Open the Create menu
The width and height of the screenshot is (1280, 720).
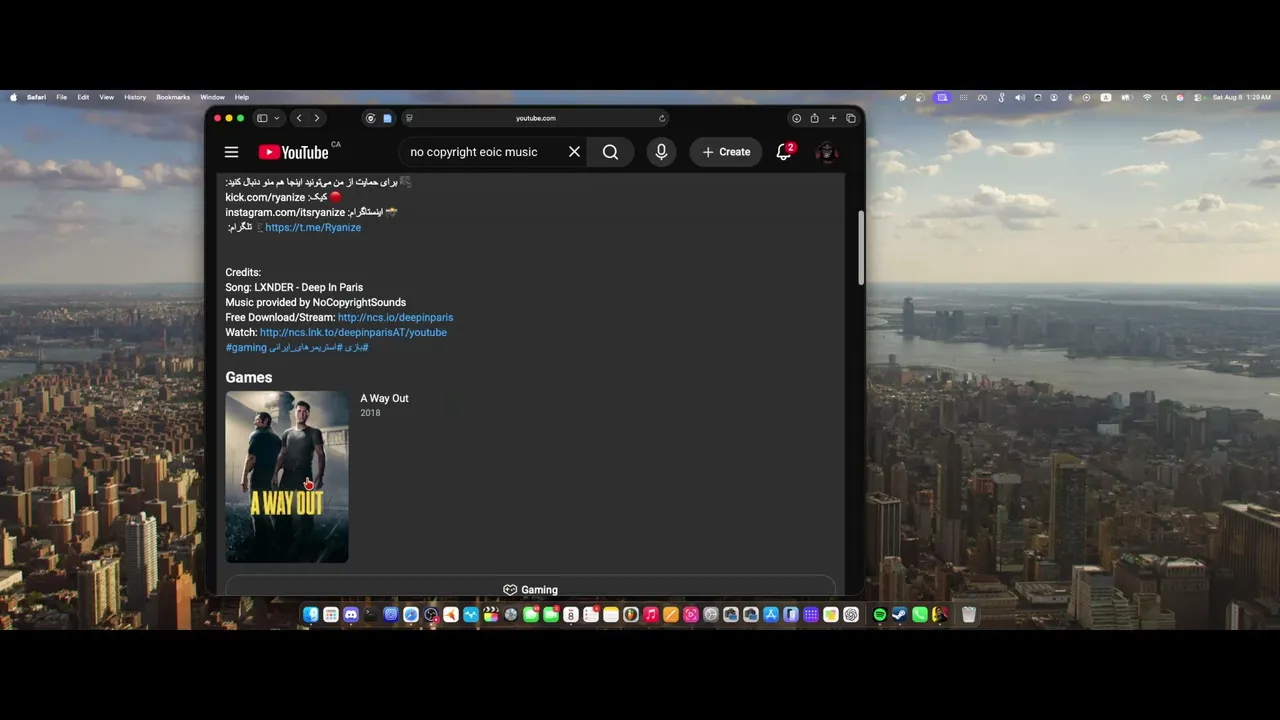[x=726, y=152]
